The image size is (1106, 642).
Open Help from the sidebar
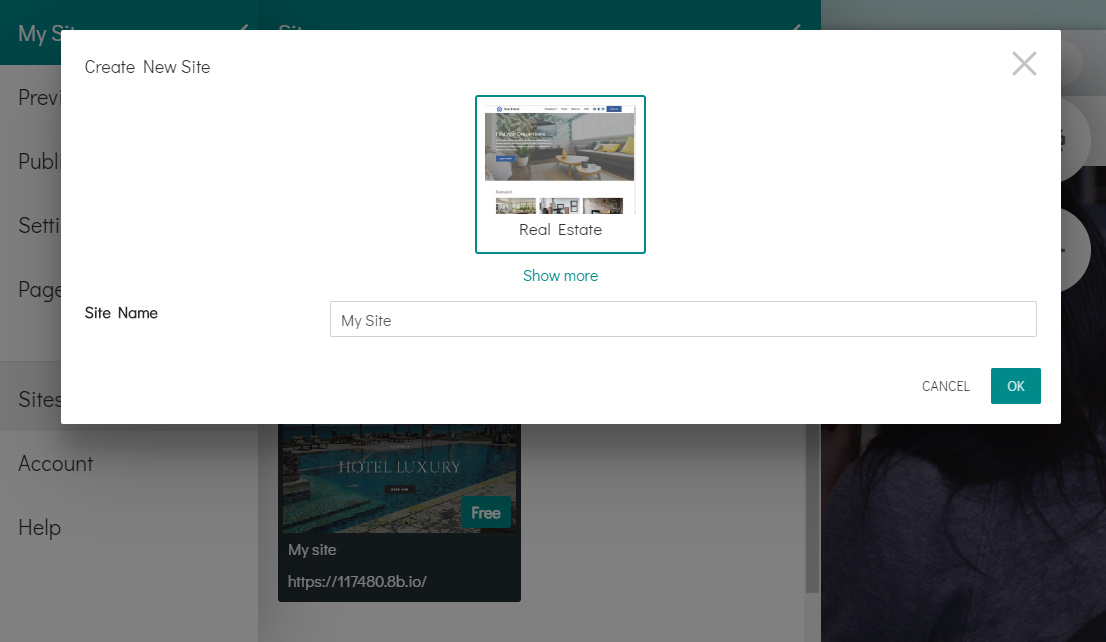(x=40, y=528)
